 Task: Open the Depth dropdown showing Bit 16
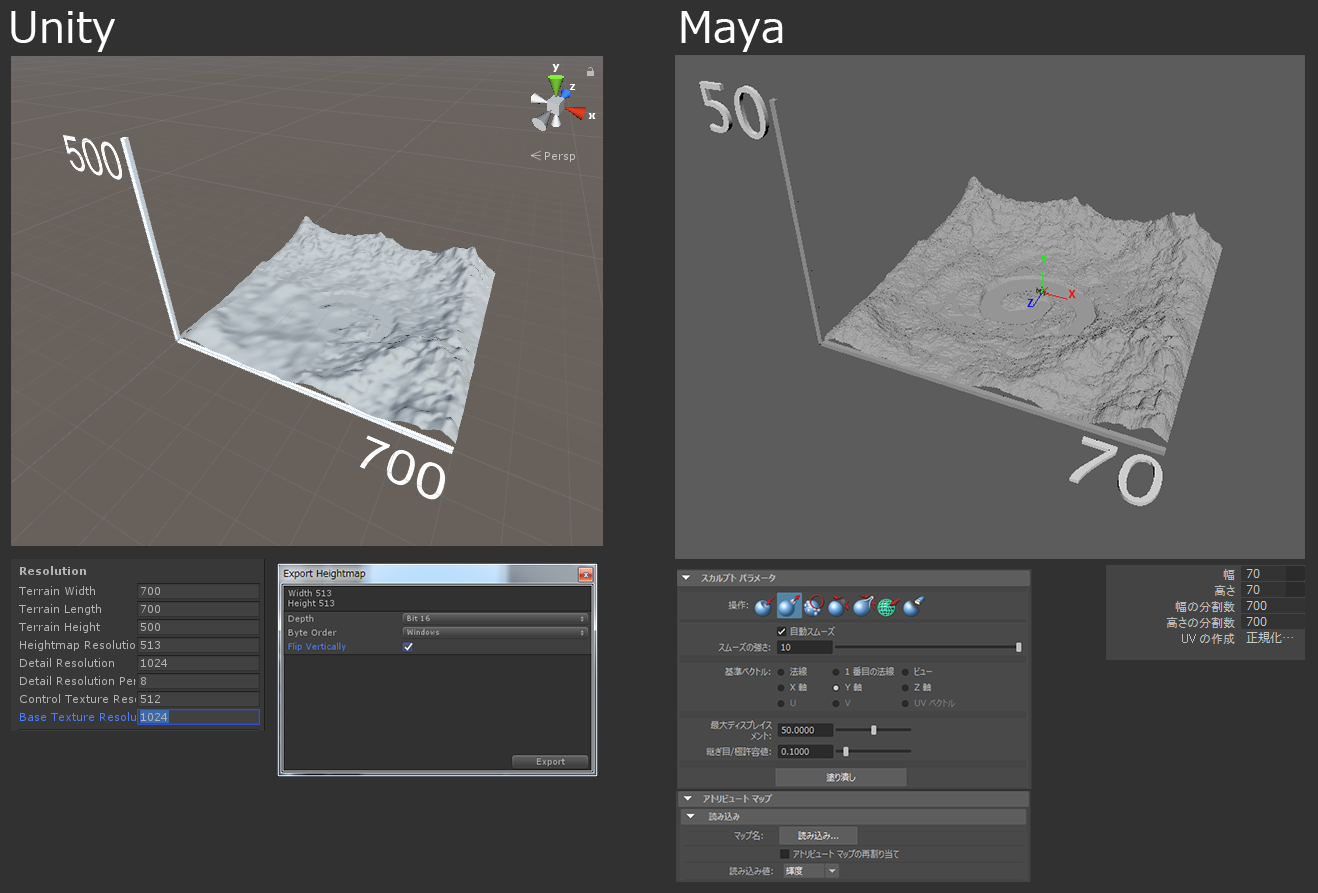pos(492,618)
